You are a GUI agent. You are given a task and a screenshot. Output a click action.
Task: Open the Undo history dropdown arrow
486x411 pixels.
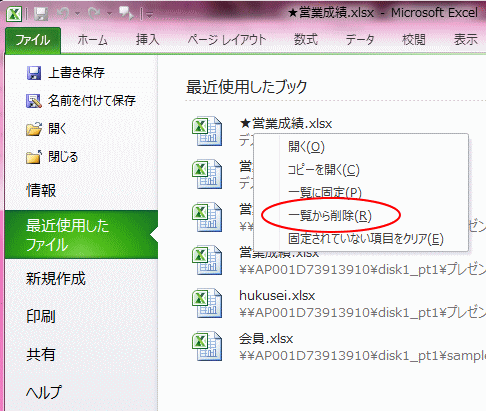77,14
